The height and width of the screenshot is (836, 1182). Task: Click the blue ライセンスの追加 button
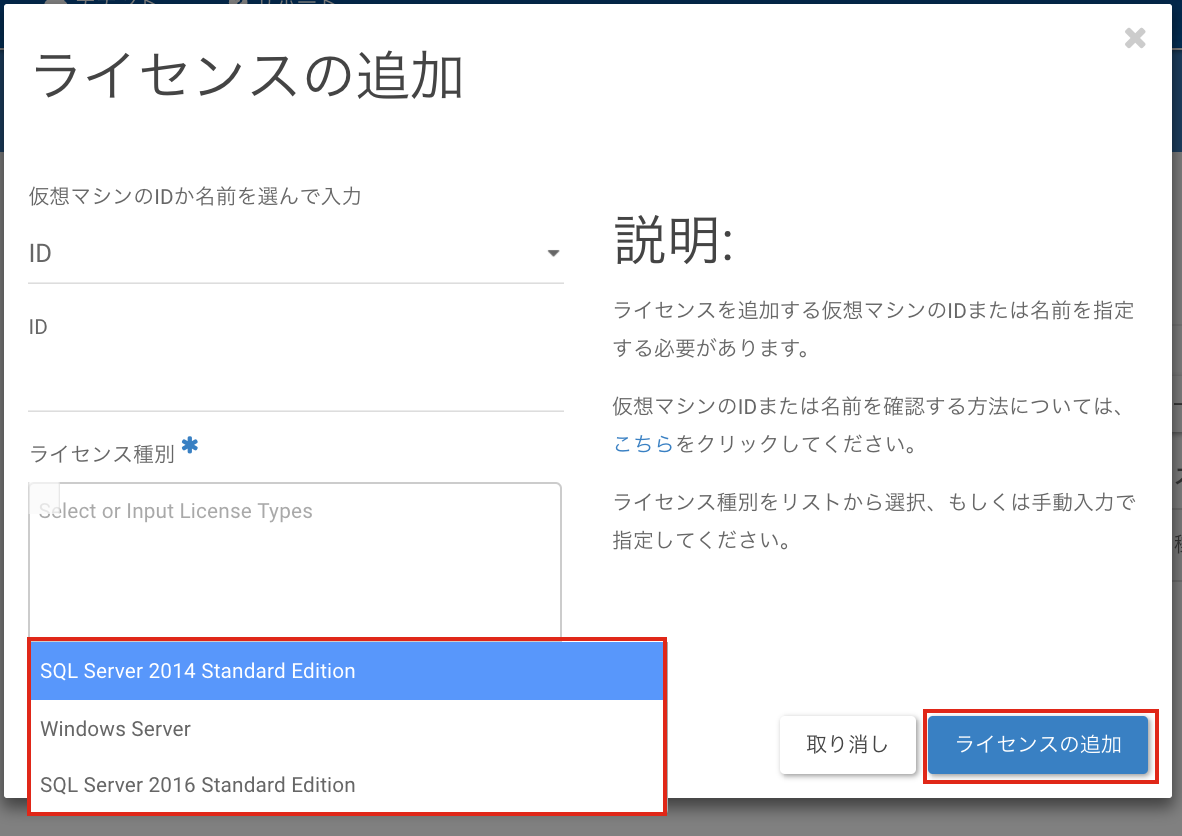tap(1038, 745)
